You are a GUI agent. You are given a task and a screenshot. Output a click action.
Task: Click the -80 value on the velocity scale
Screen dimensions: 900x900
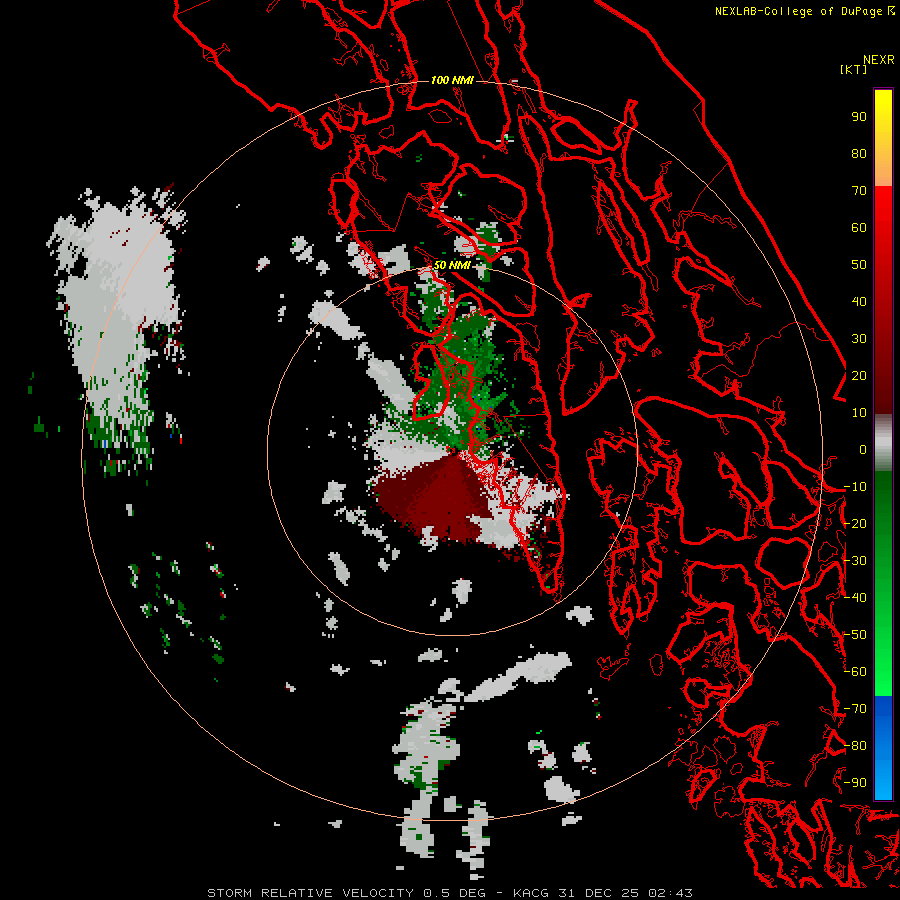click(855, 746)
